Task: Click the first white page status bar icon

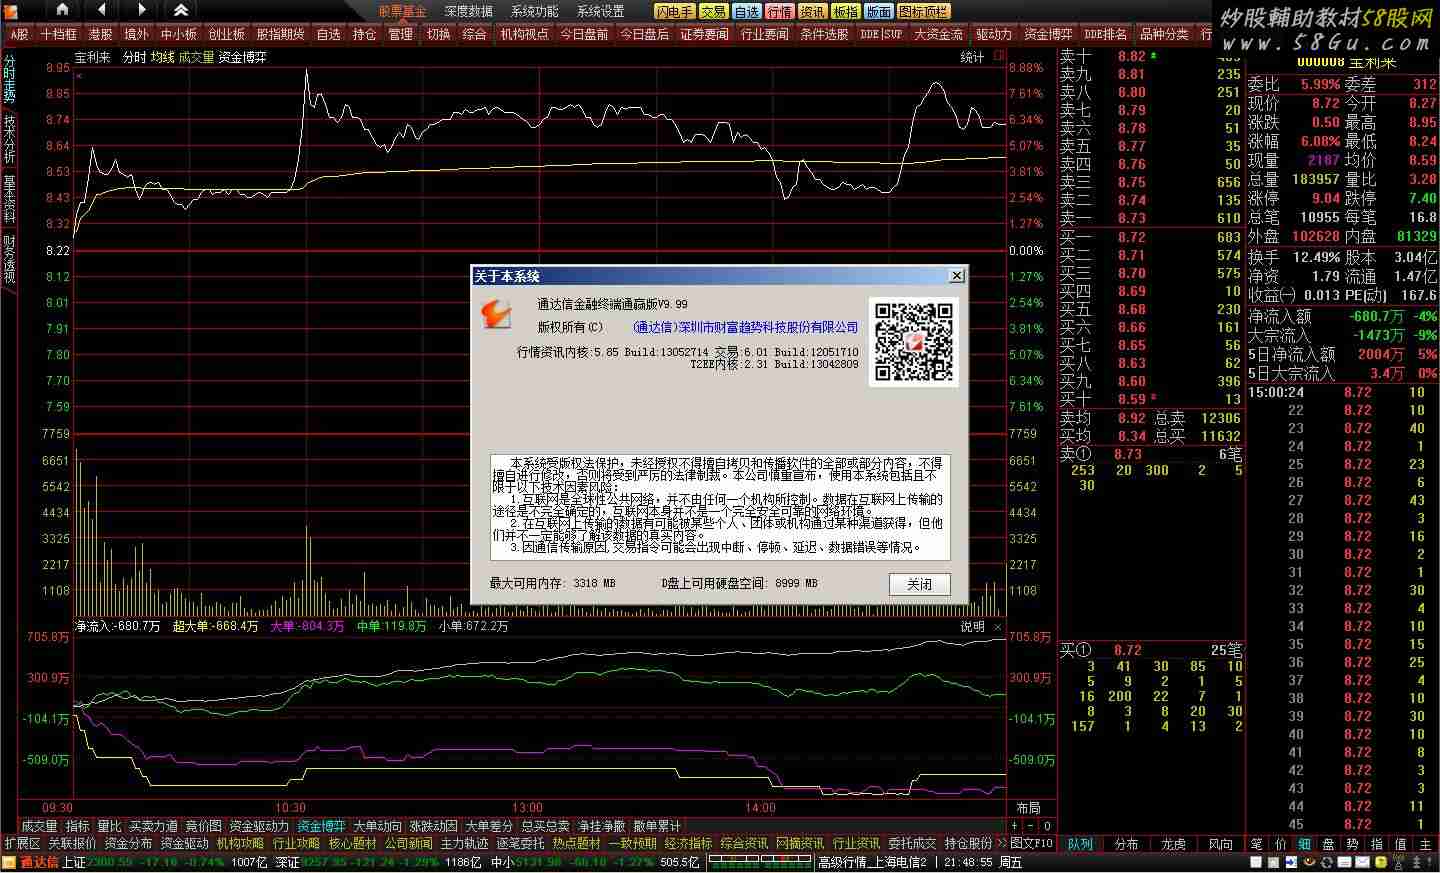Action: point(1256,862)
